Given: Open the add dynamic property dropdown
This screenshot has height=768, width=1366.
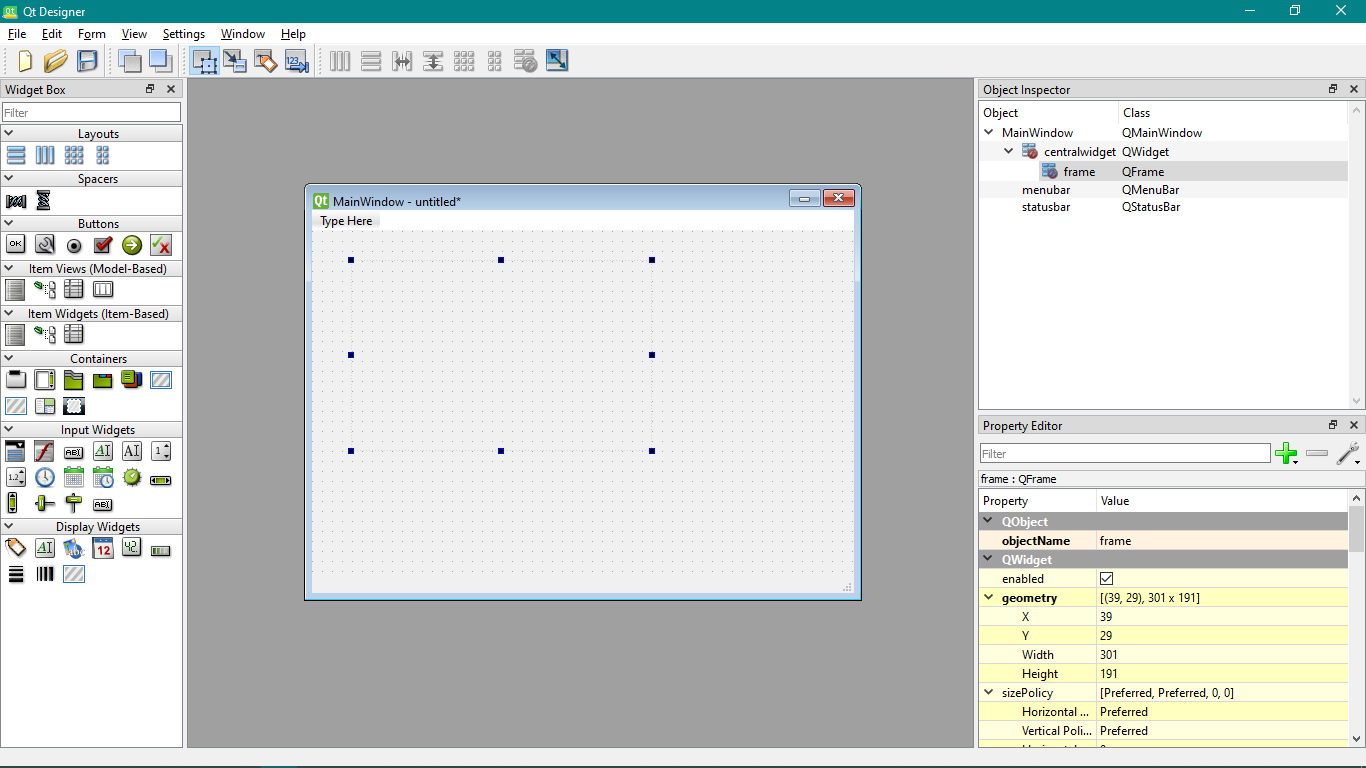Looking at the screenshot, I should pyautogui.click(x=1287, y=454).
